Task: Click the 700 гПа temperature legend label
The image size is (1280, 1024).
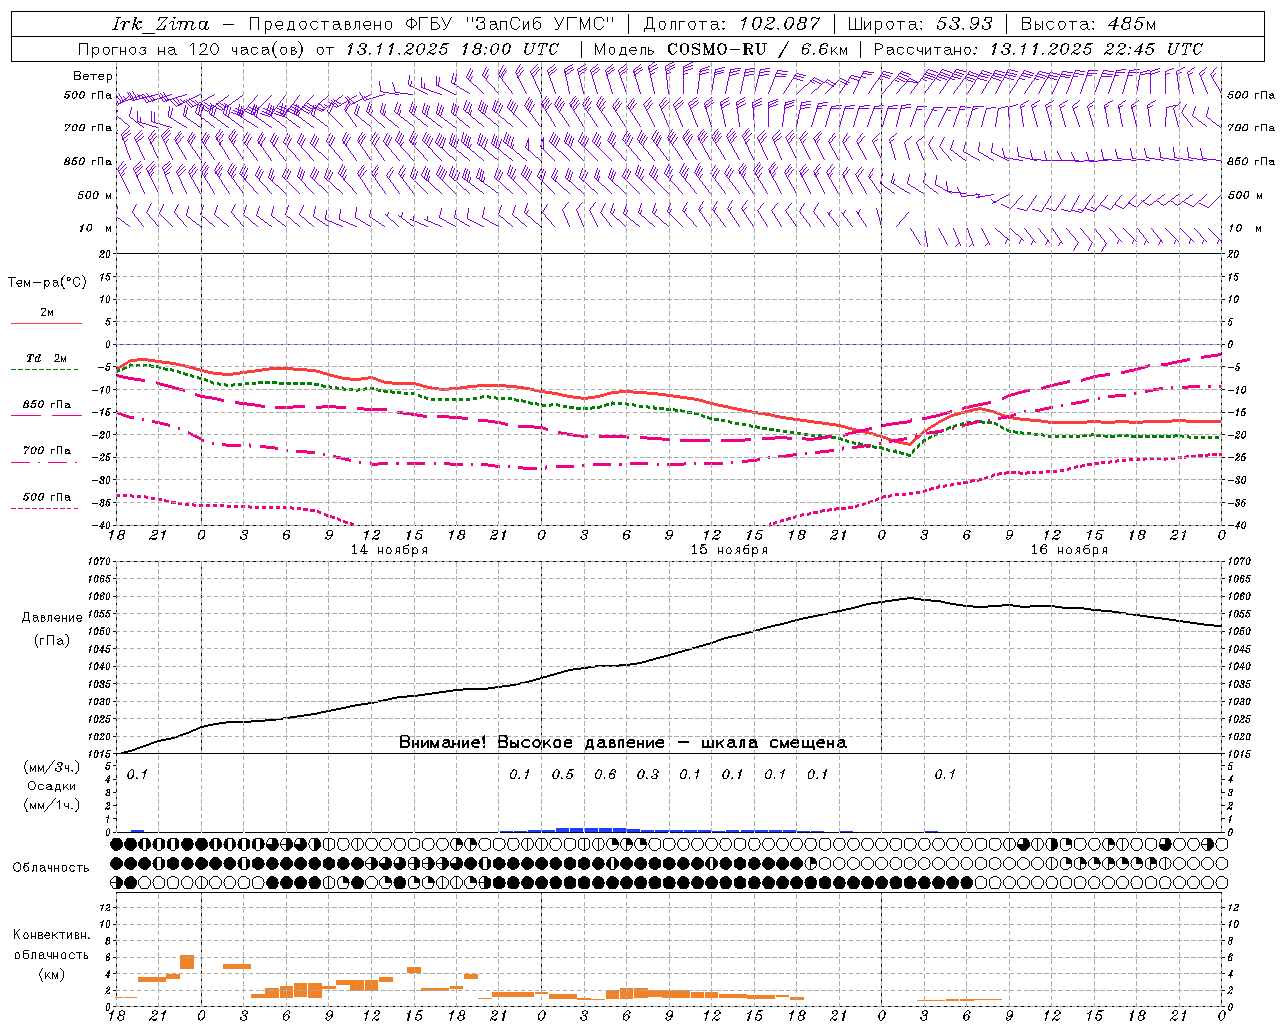Action: click(x=47, y=451)
